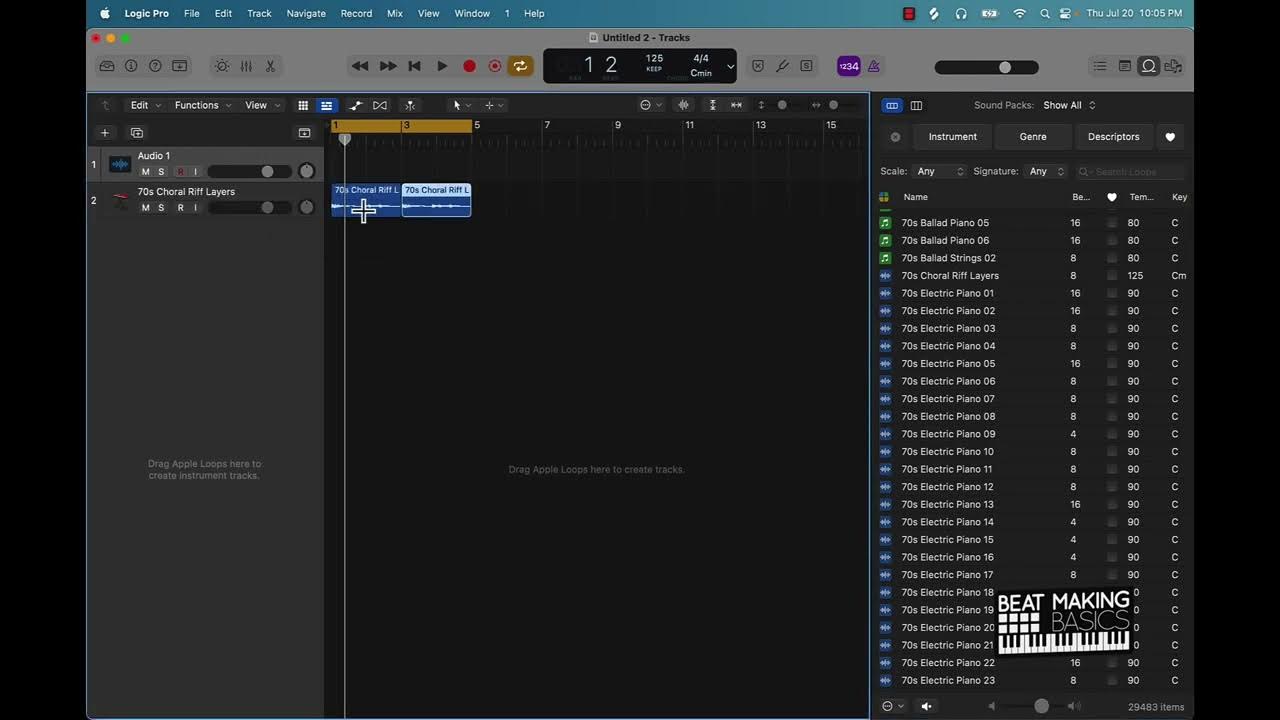The width and height of the screenshot is (1280, 720).
Task: Mute the Audio 1 track
Action: tap(145, 172)
